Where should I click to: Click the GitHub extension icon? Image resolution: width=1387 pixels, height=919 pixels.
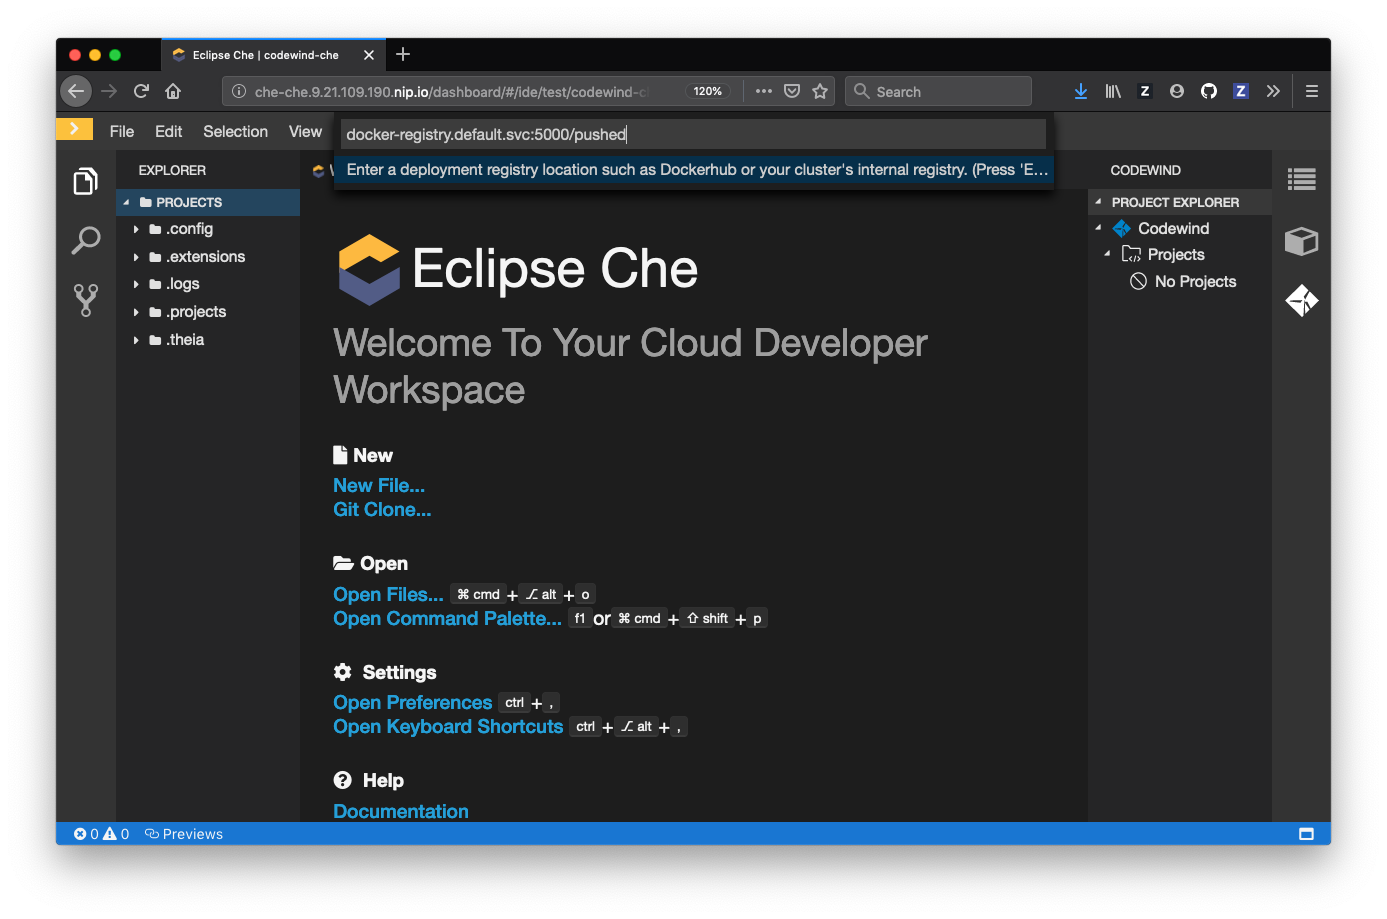coord(1209,91)
